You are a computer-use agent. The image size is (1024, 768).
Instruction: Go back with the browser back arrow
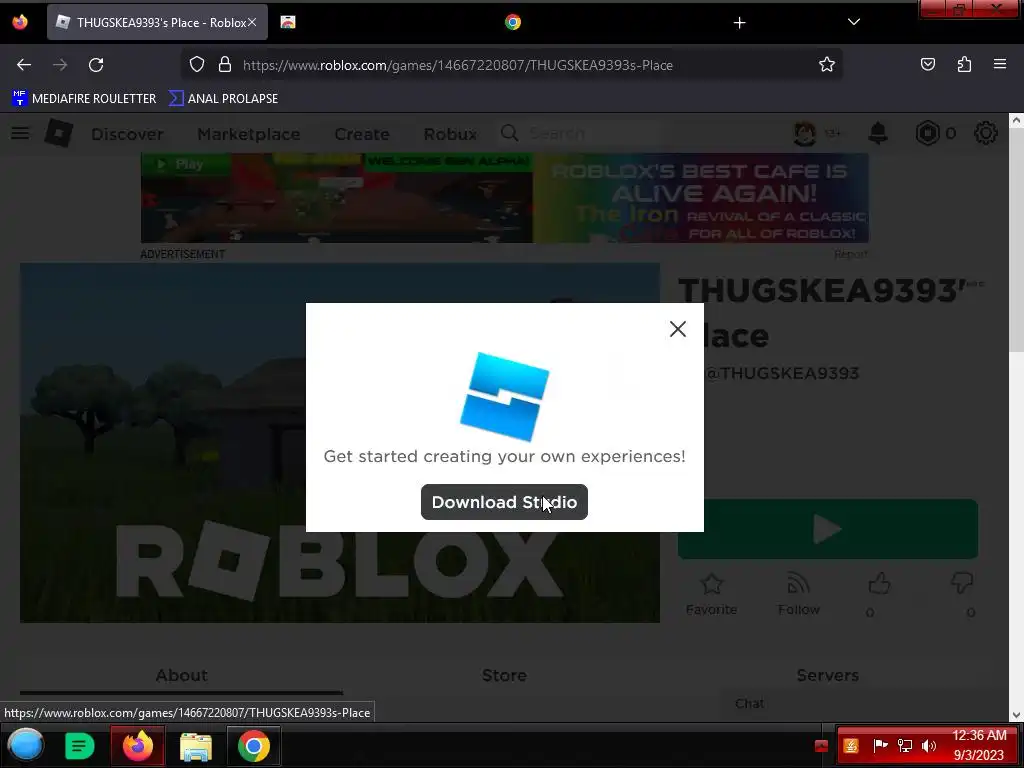[24, 65]
